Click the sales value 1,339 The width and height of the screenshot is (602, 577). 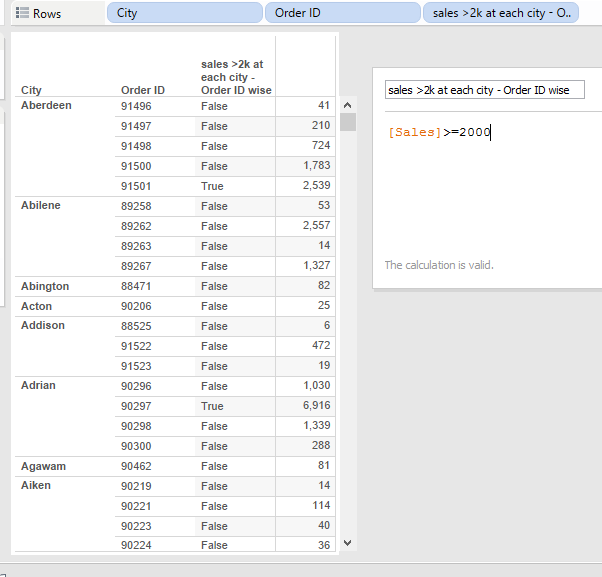click(316, 425)
